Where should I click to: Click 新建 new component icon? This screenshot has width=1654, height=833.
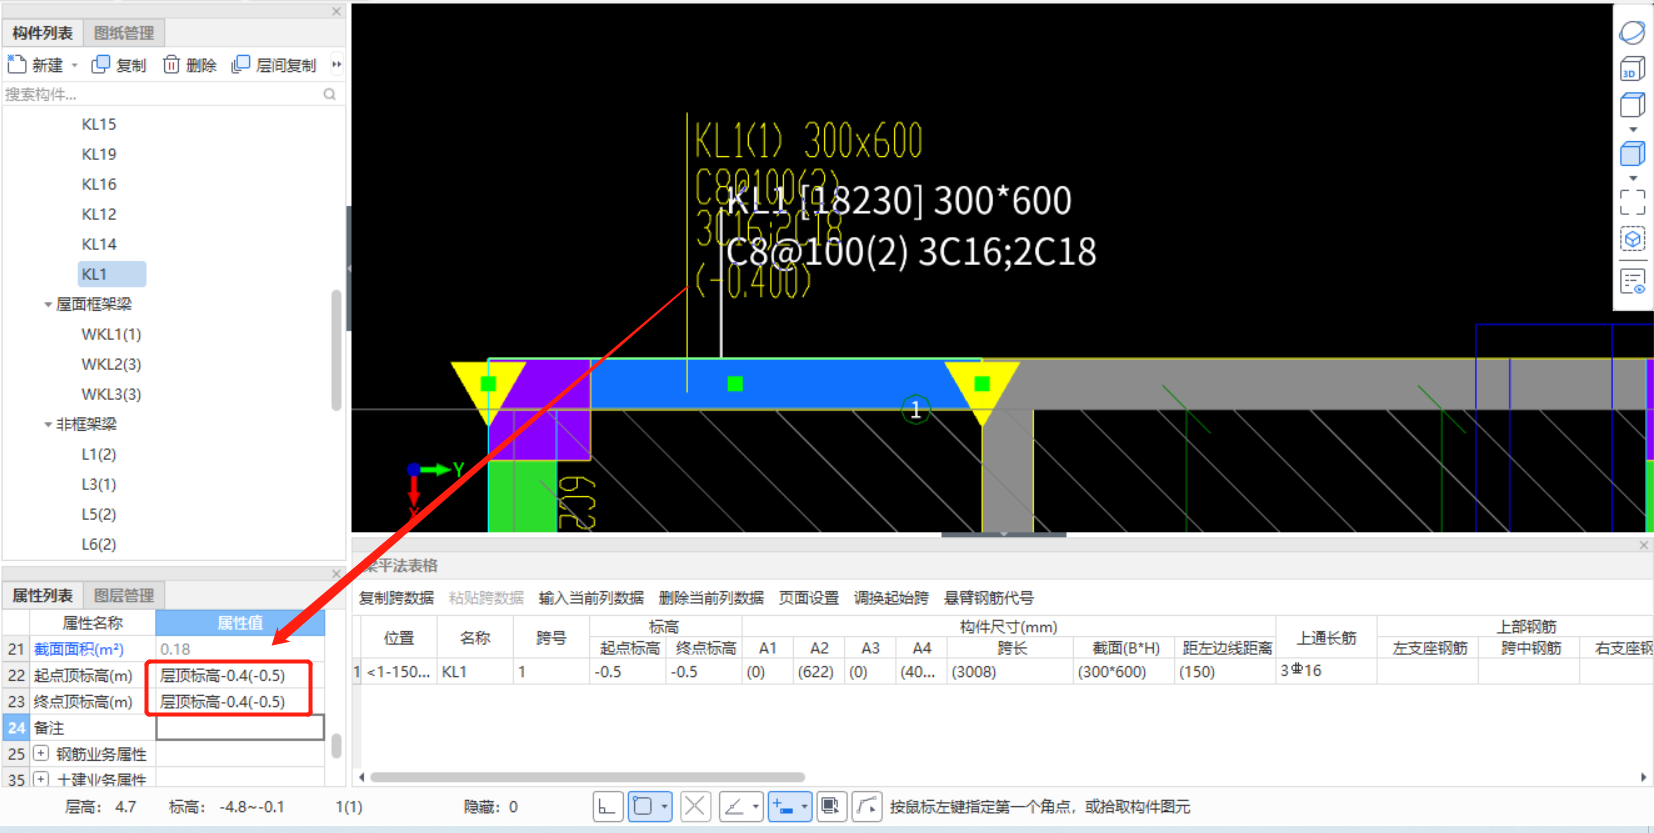17,64
